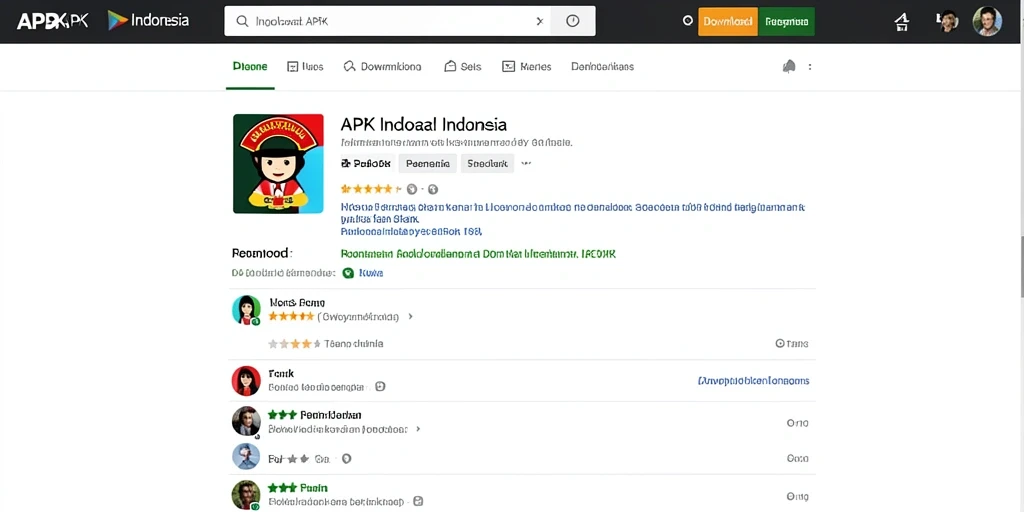Click the small dark avatar in the header
The image size is (1024, 512).
point(948,22)
